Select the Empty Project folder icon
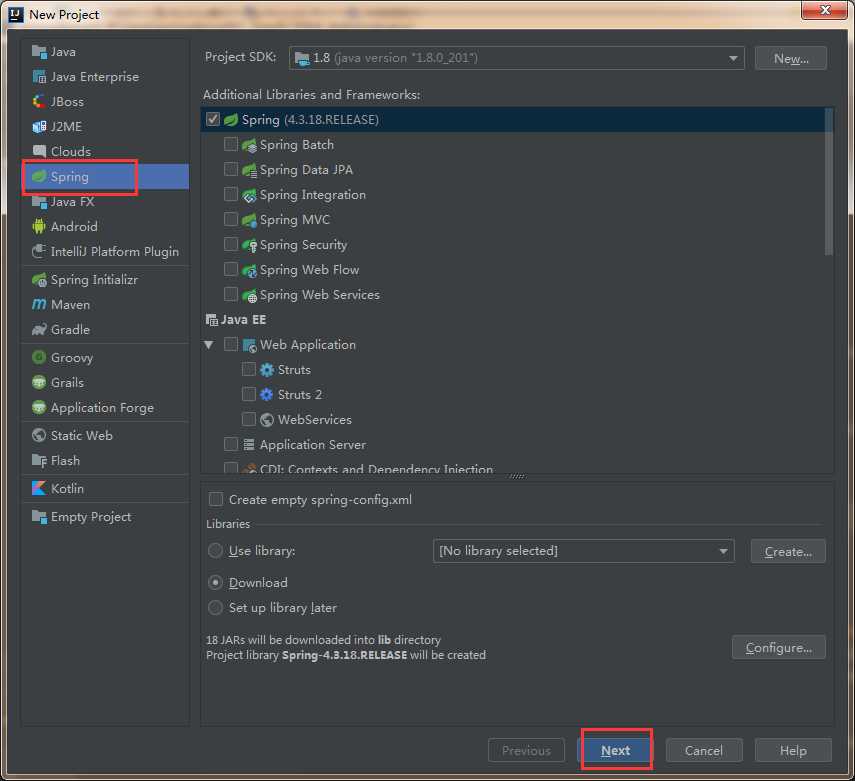The width and height of the screenshot is (855, 781). pos(39,516)
